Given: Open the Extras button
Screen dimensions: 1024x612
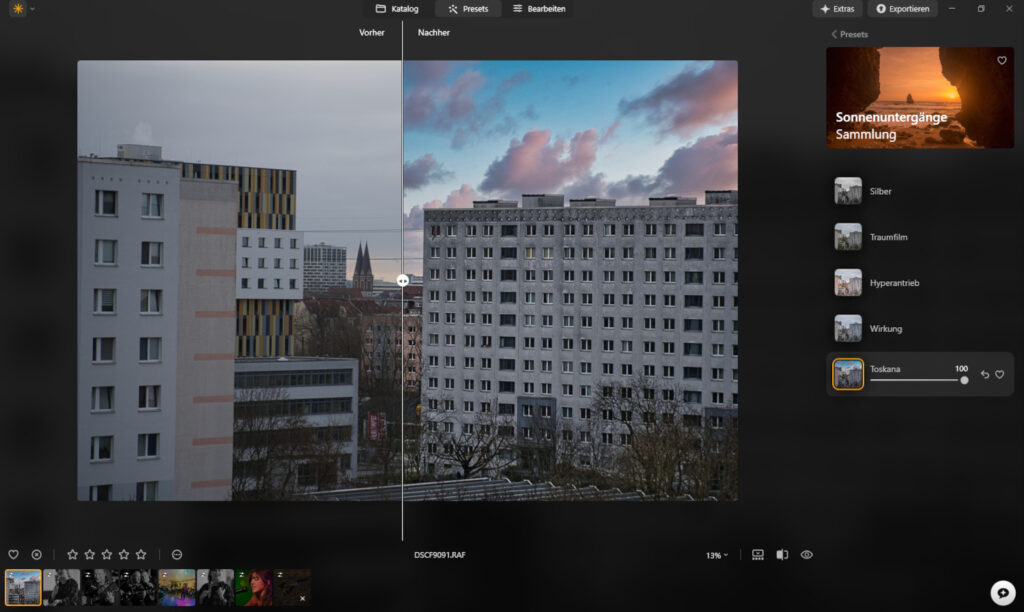Looking at the screenshot, I should tap(837, 9).
